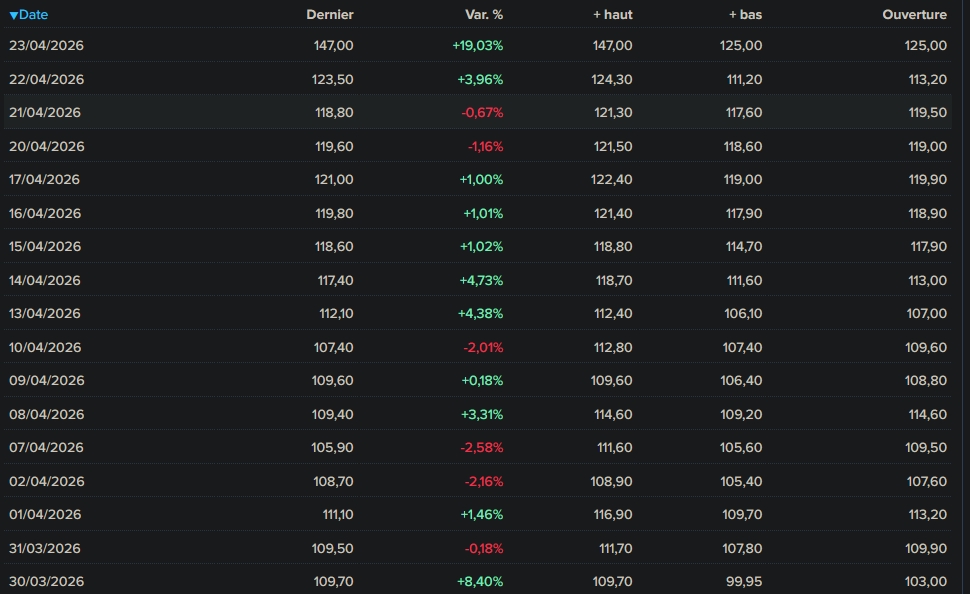The height and width of the screenshot is (594, 970).
Task: Click the +4,73% variation value
Action: click(x=480, y=280)
